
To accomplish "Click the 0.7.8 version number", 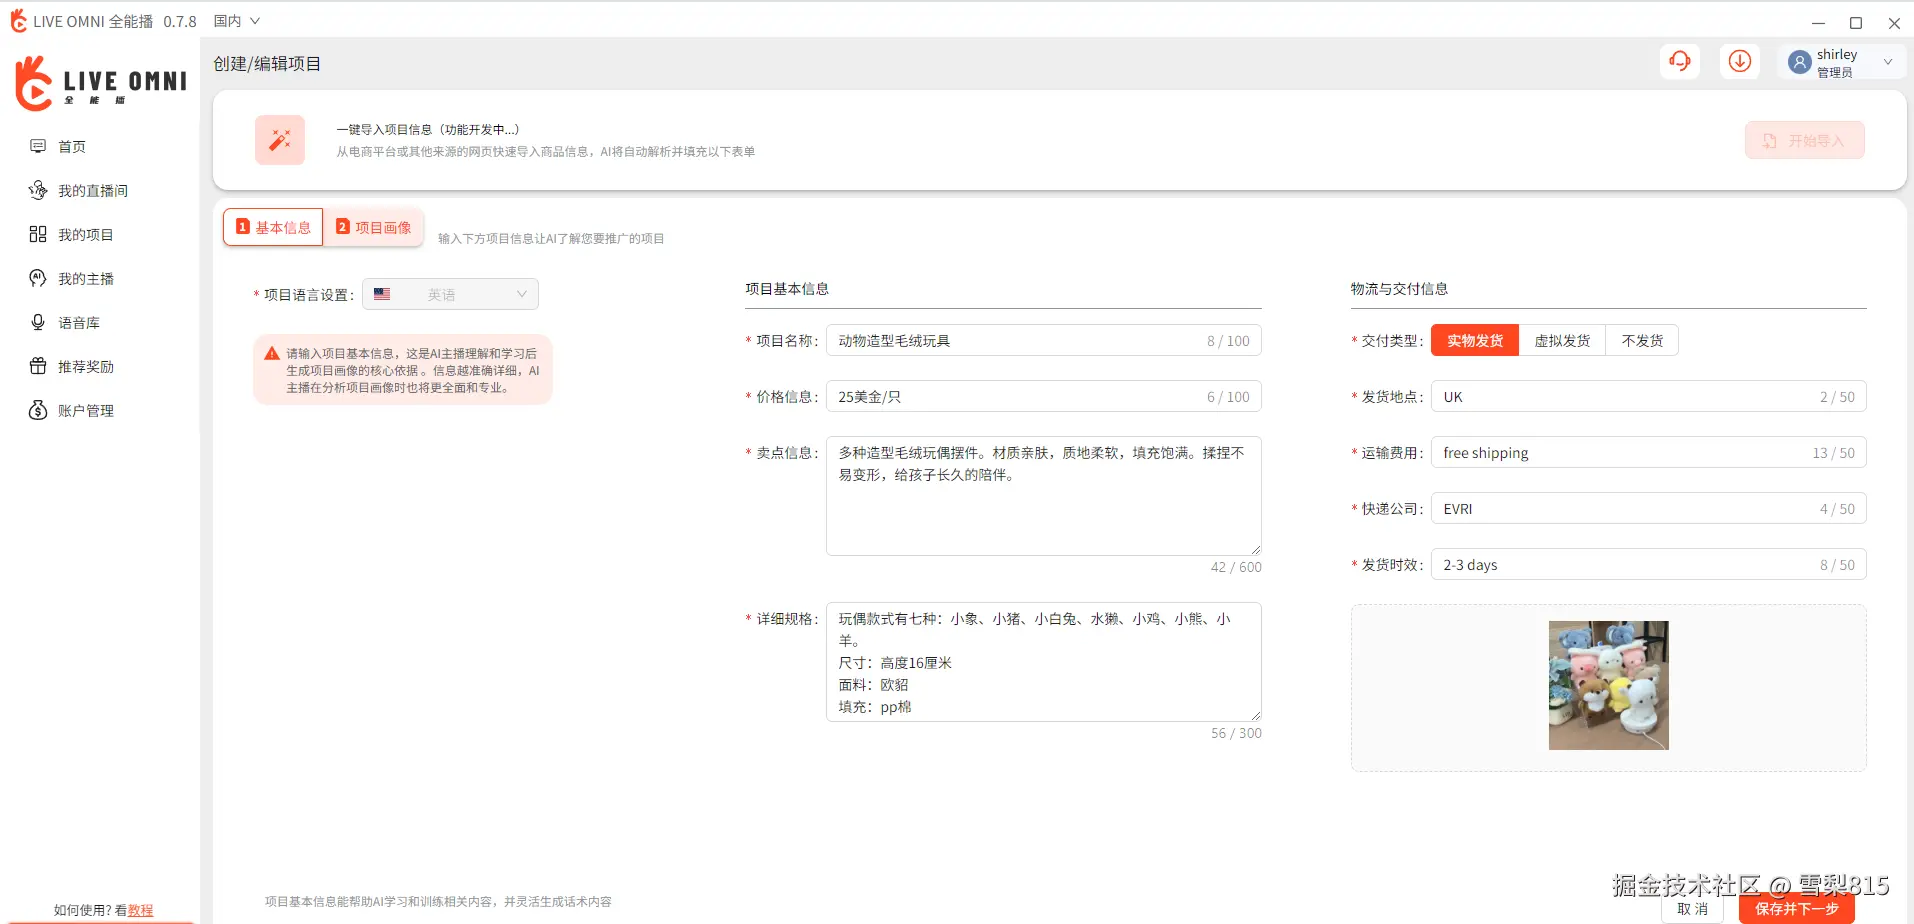I will coord(180,21).
